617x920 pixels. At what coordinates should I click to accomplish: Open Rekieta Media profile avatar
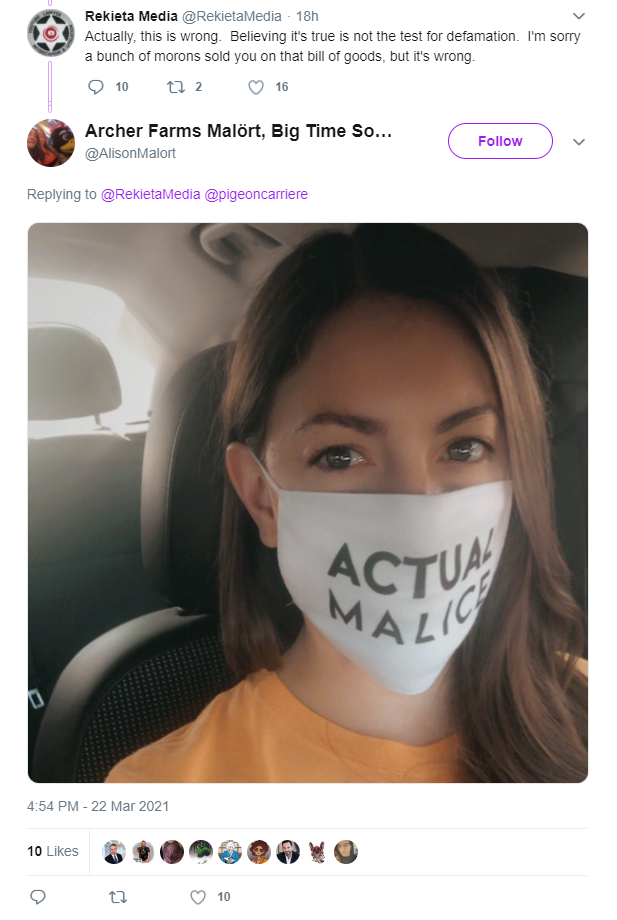coord(51,33)
